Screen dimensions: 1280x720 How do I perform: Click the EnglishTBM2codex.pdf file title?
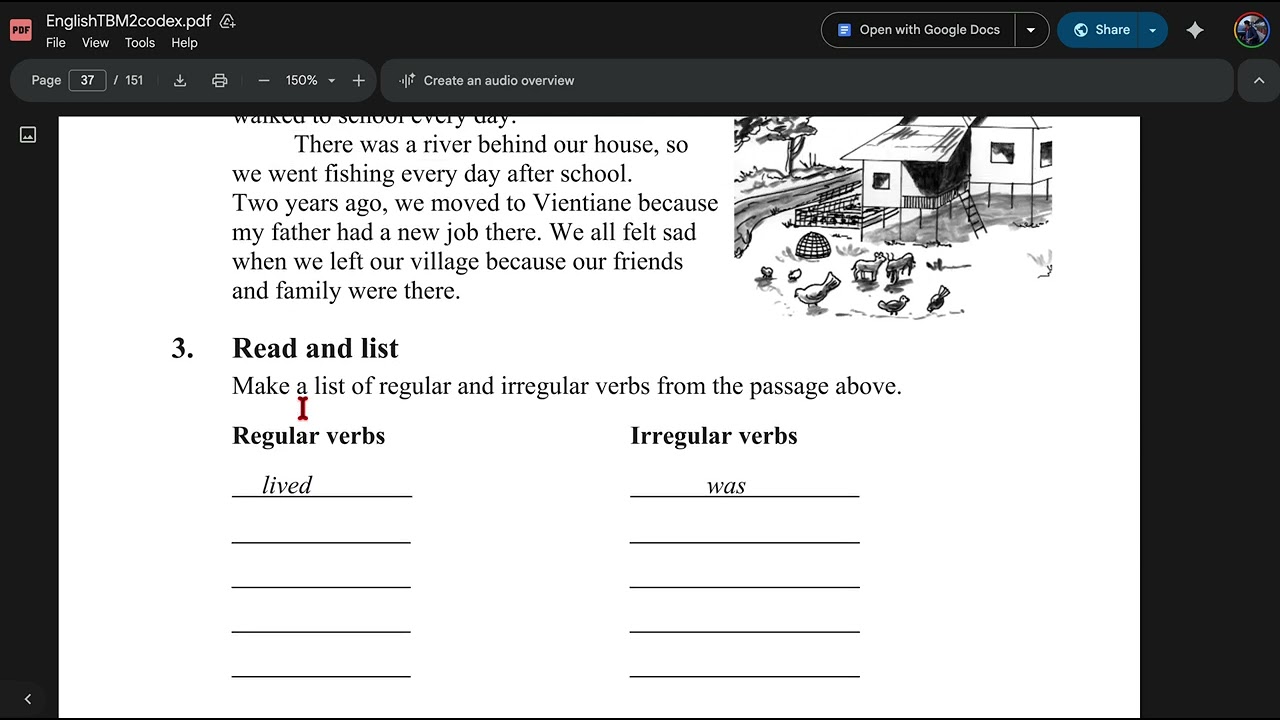(x=127, y=21)
